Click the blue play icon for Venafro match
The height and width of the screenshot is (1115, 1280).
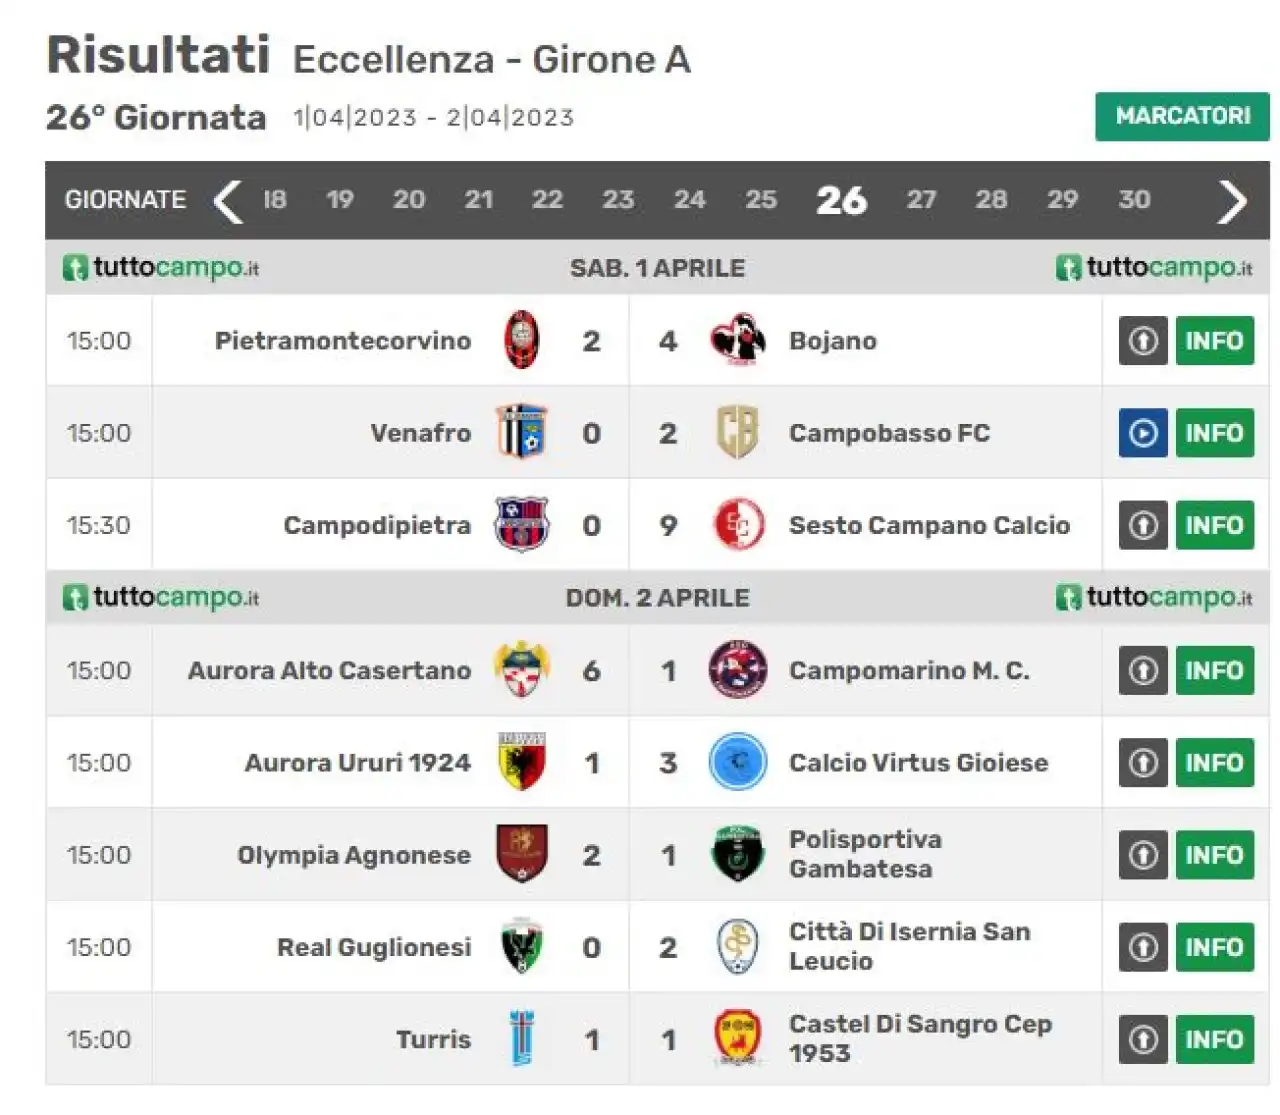tap(1143, 433)
